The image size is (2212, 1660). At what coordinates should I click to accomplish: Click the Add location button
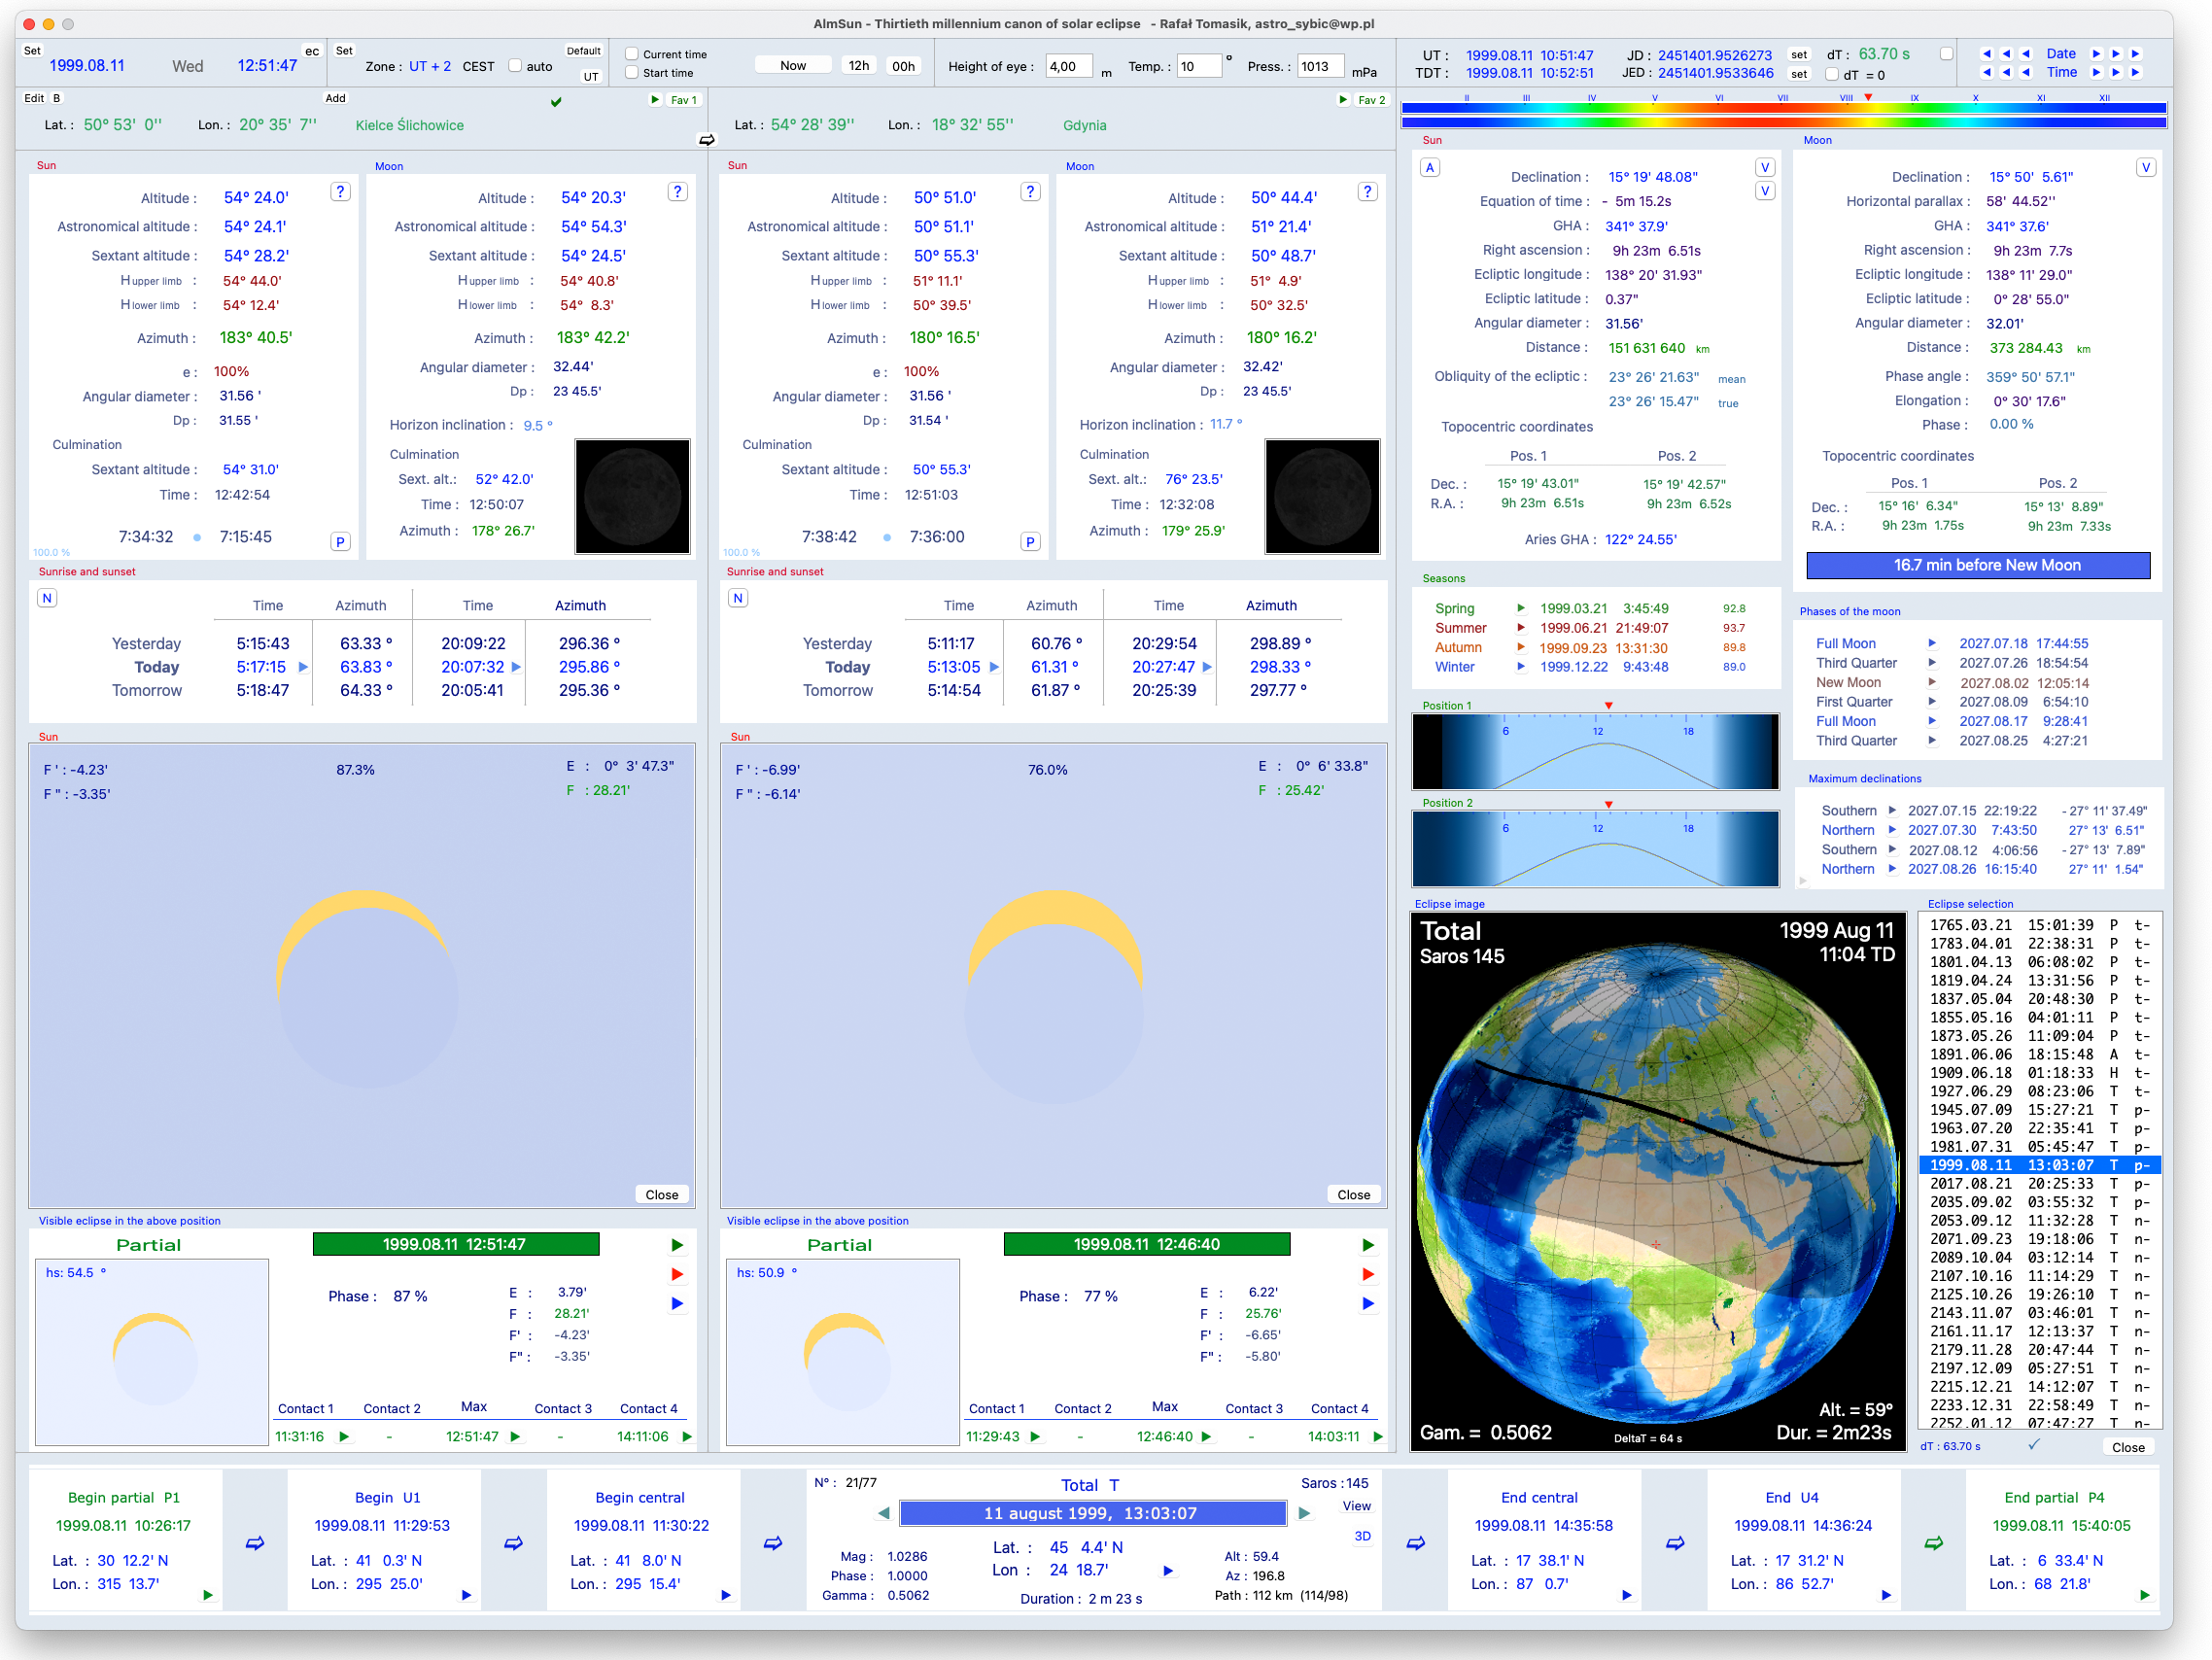tap(335, 98)
